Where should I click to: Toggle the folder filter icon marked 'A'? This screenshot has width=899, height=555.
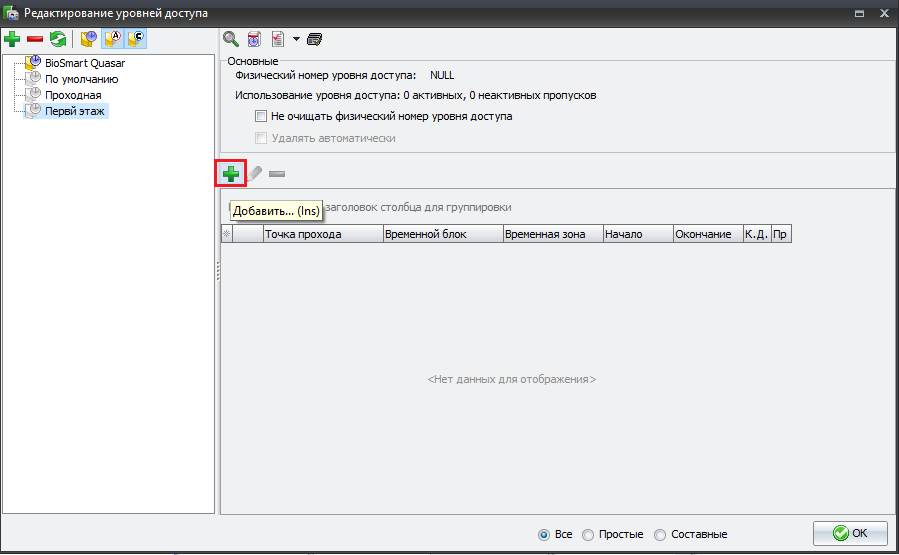coord(113,39)
